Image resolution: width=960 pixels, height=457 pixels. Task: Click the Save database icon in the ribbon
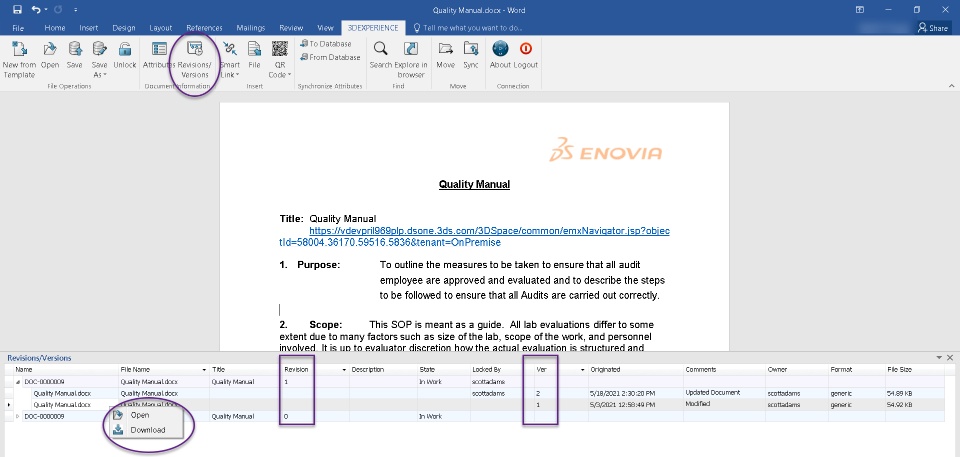(x=75, y=49)
